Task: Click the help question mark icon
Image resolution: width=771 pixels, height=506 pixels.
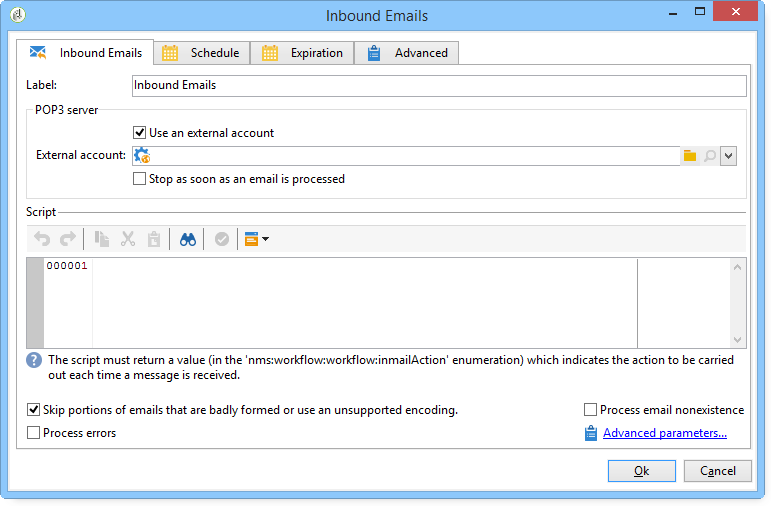Action: [x=34, y=360]
